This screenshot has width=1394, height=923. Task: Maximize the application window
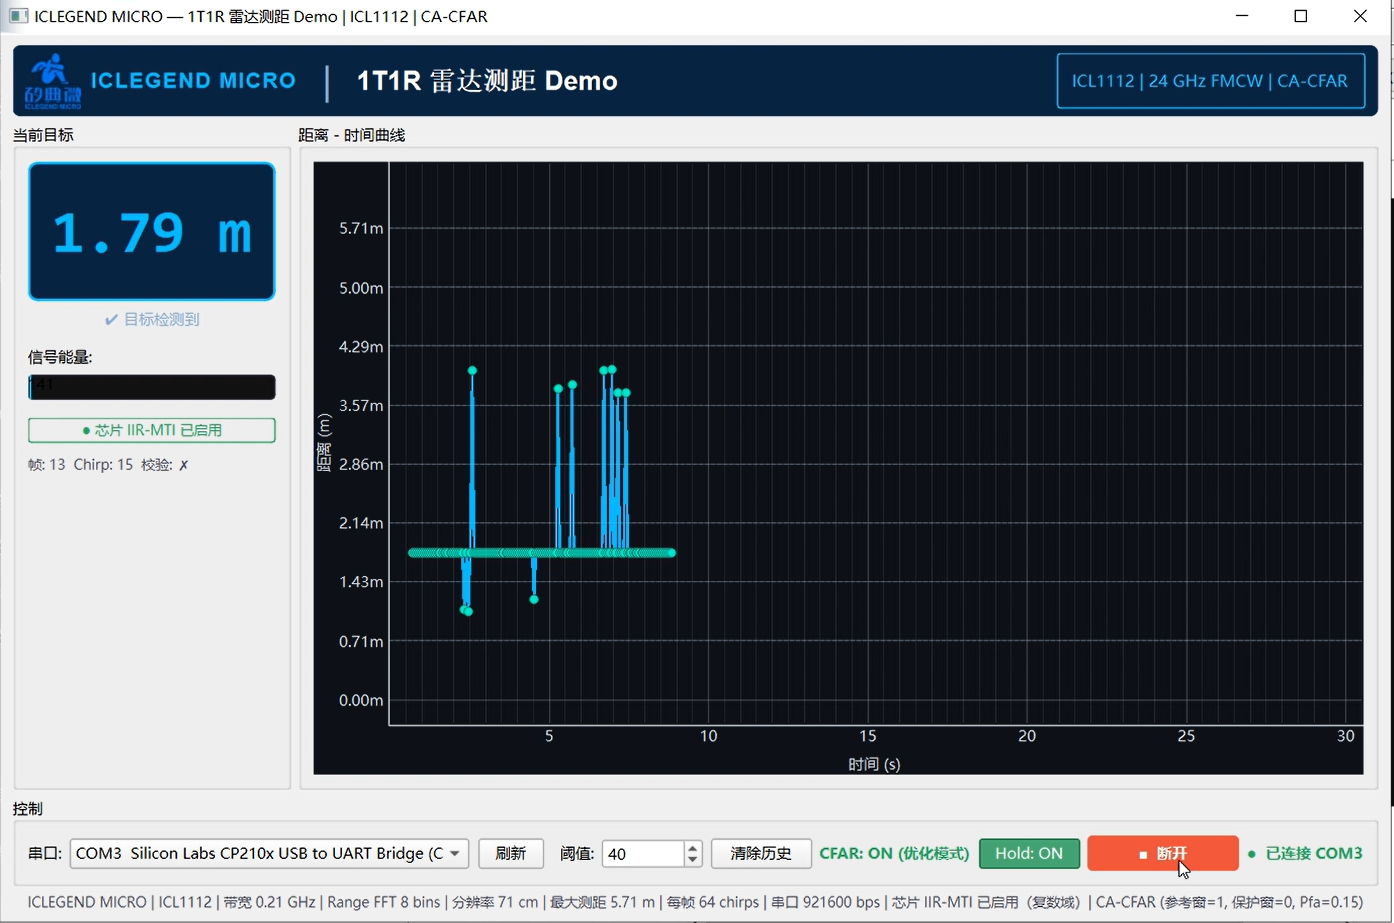pyautogui.click(x=1301, y=16)
